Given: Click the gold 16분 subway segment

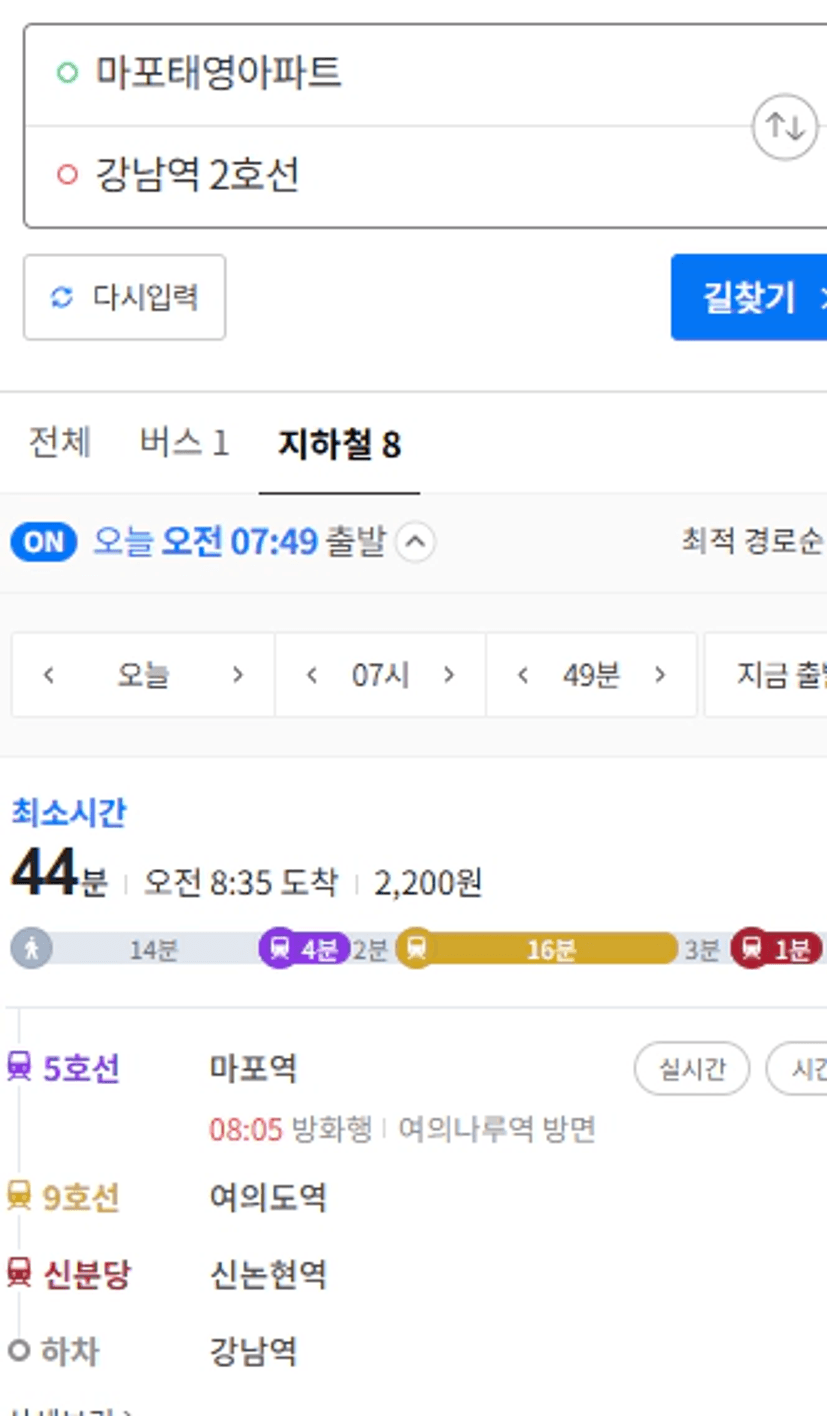Looking at the screenshot, I should 537,948.
